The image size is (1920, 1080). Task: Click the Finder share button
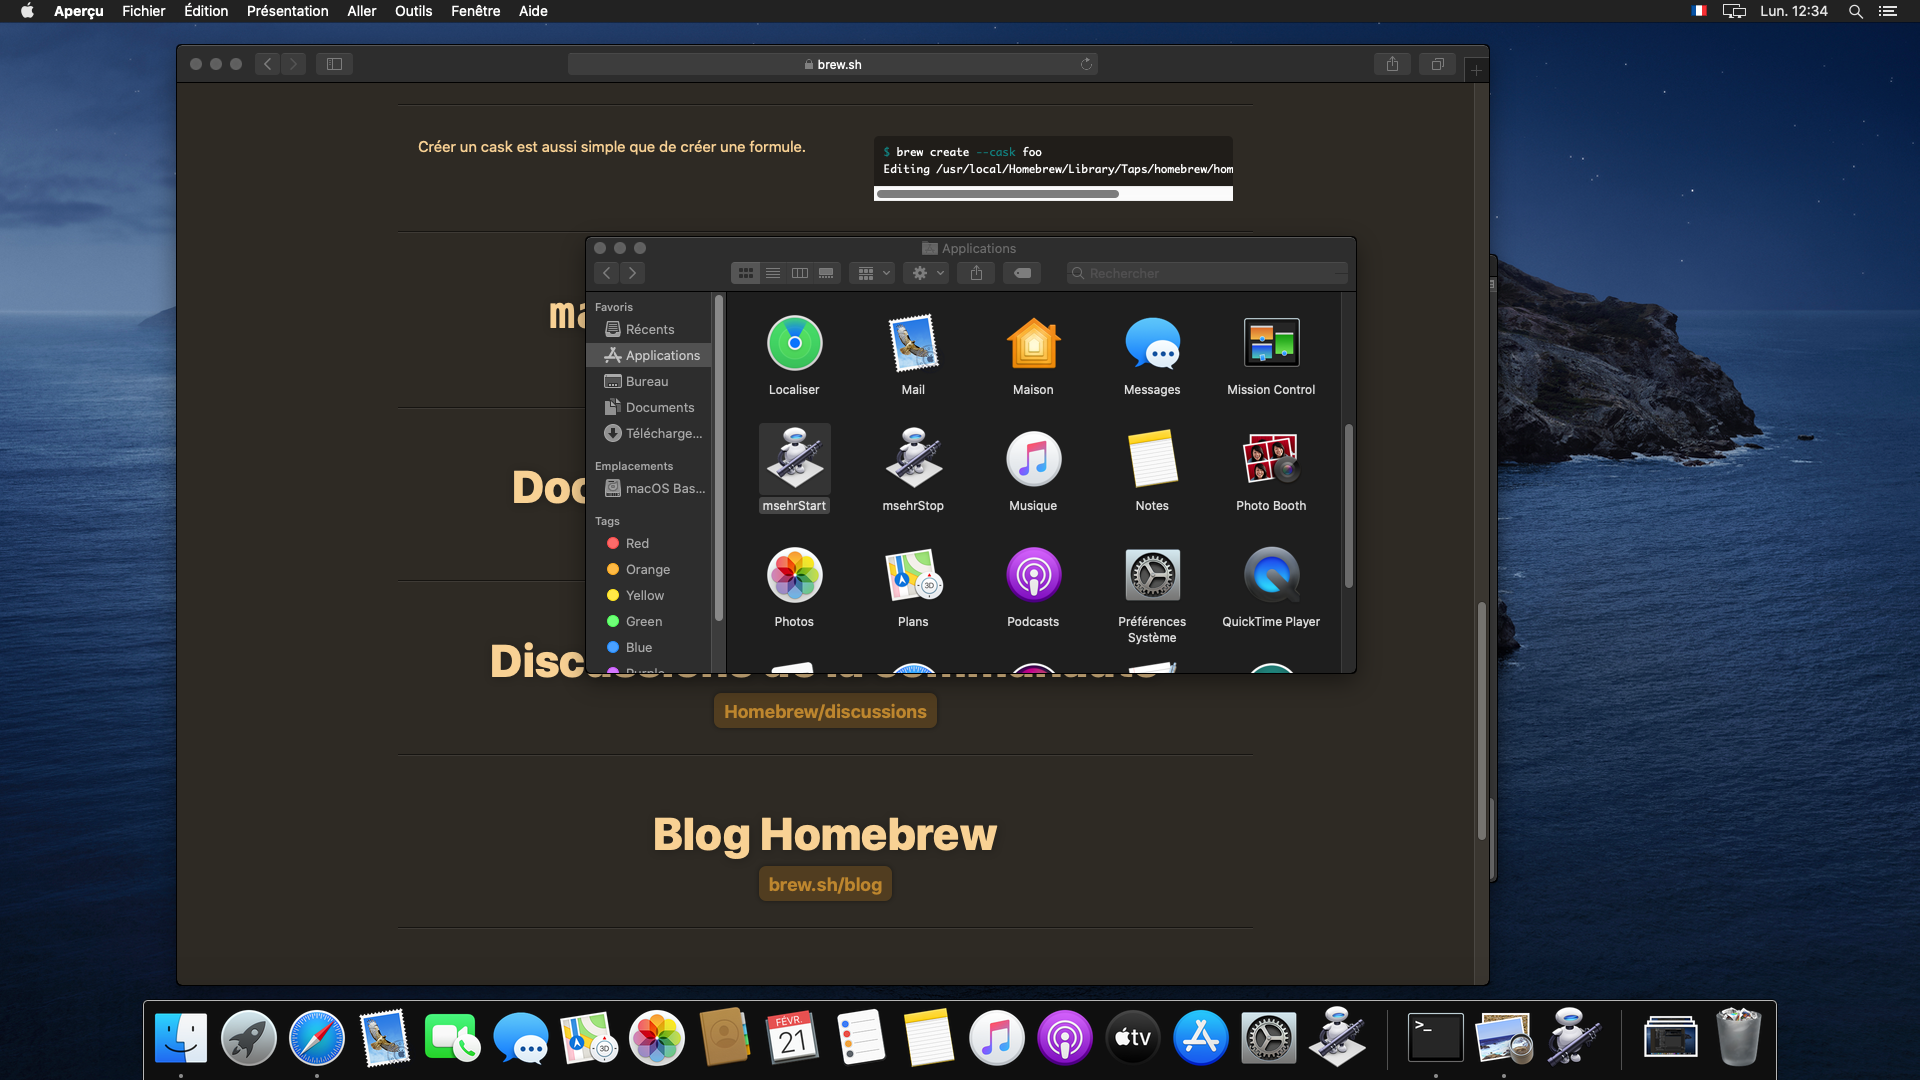pos(976,273)
